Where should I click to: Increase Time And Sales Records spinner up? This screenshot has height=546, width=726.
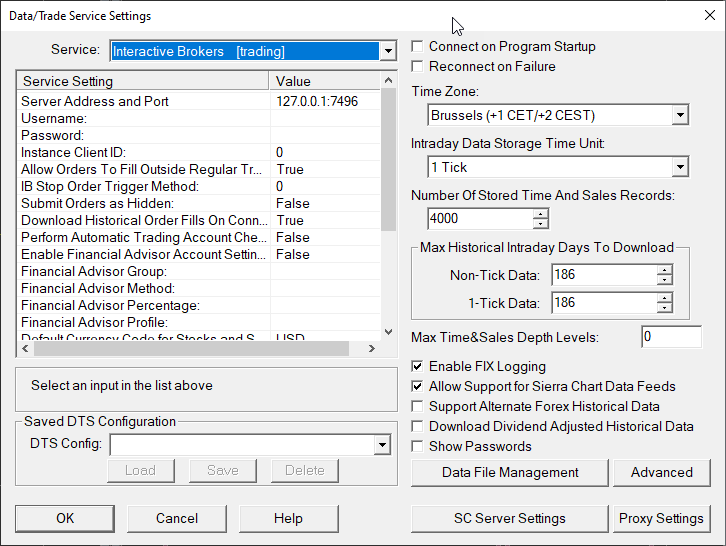point(540,213)
